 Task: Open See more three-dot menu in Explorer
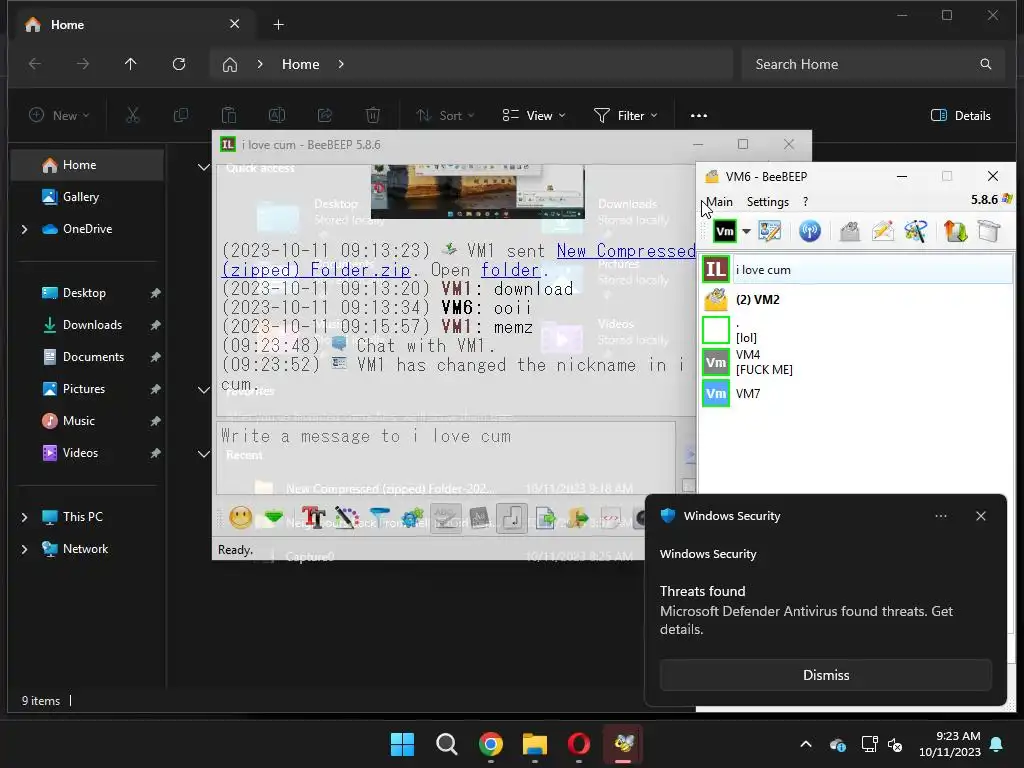(699, 116)
